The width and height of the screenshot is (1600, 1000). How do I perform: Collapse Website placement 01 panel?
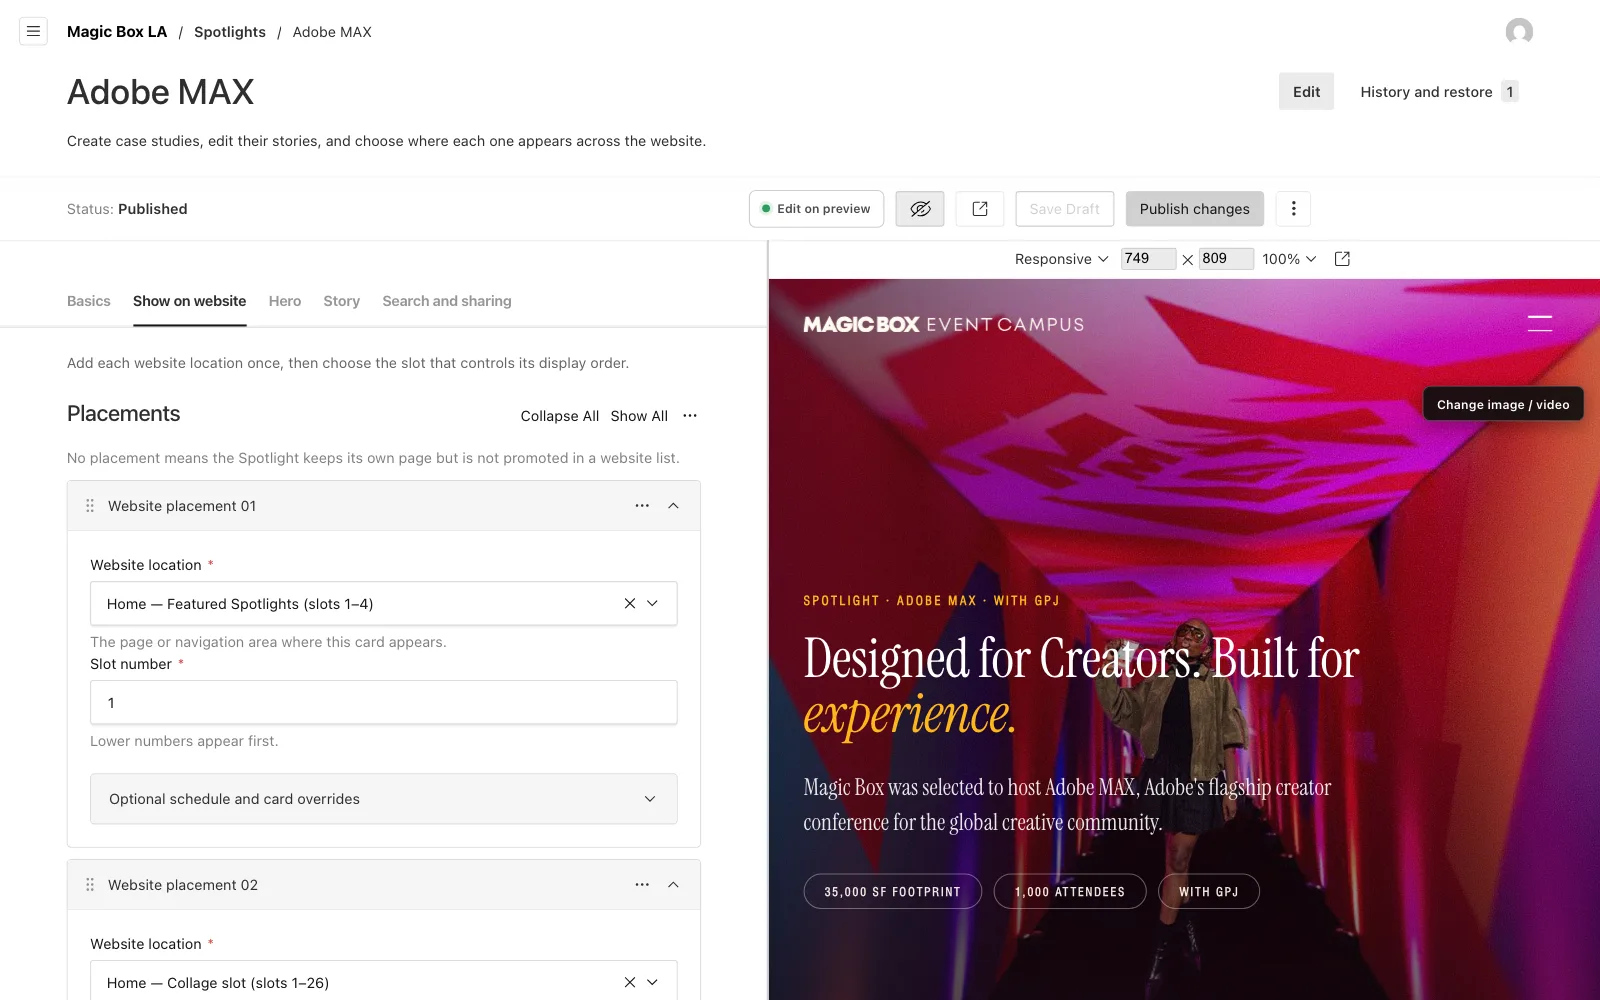coord(674,506)
